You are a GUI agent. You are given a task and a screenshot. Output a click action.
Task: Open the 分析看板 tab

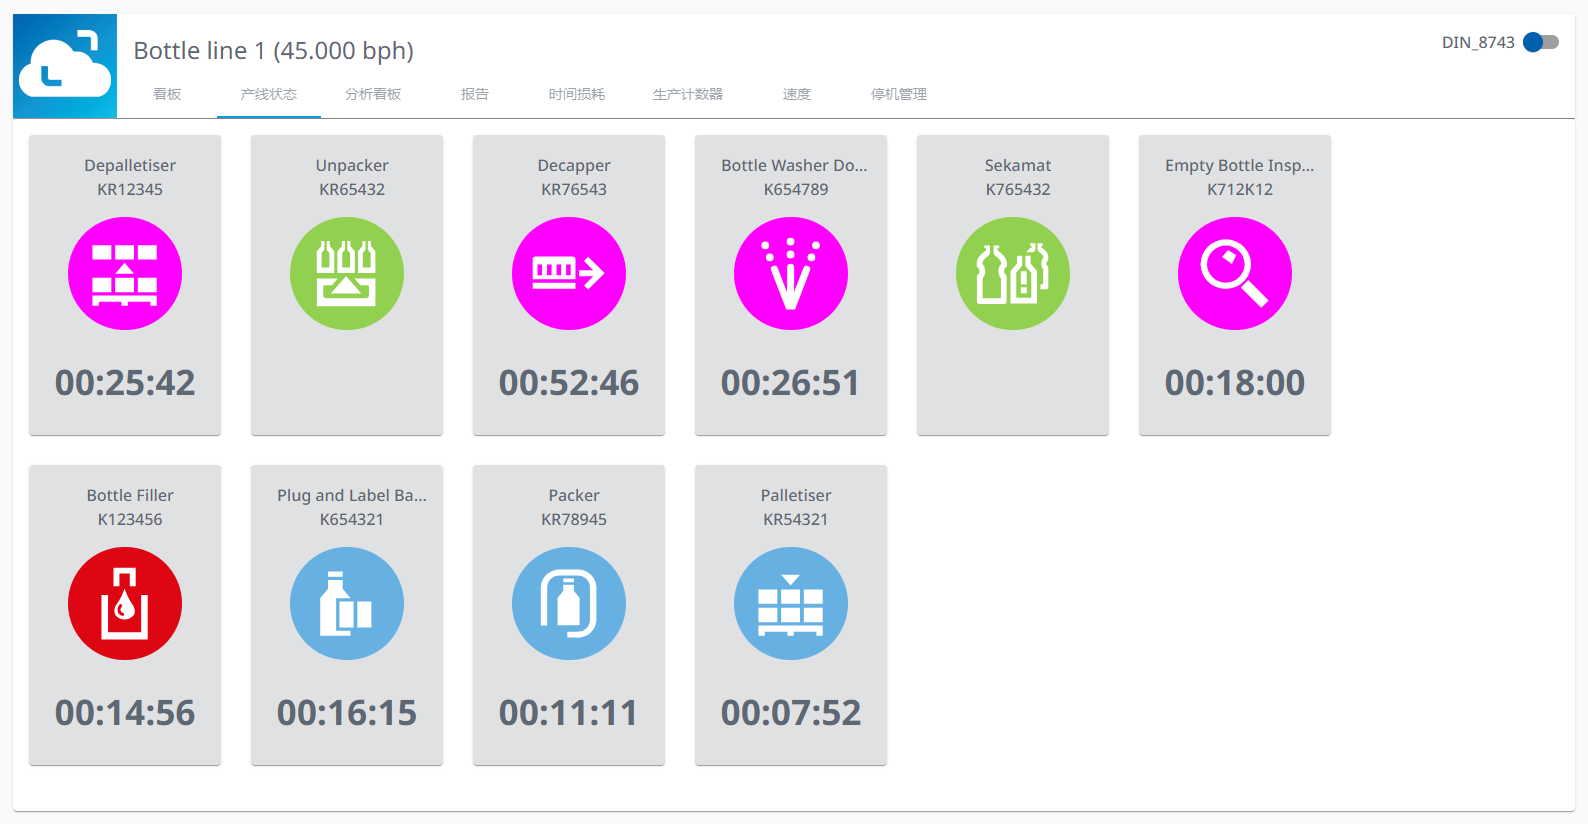(373, 94)
